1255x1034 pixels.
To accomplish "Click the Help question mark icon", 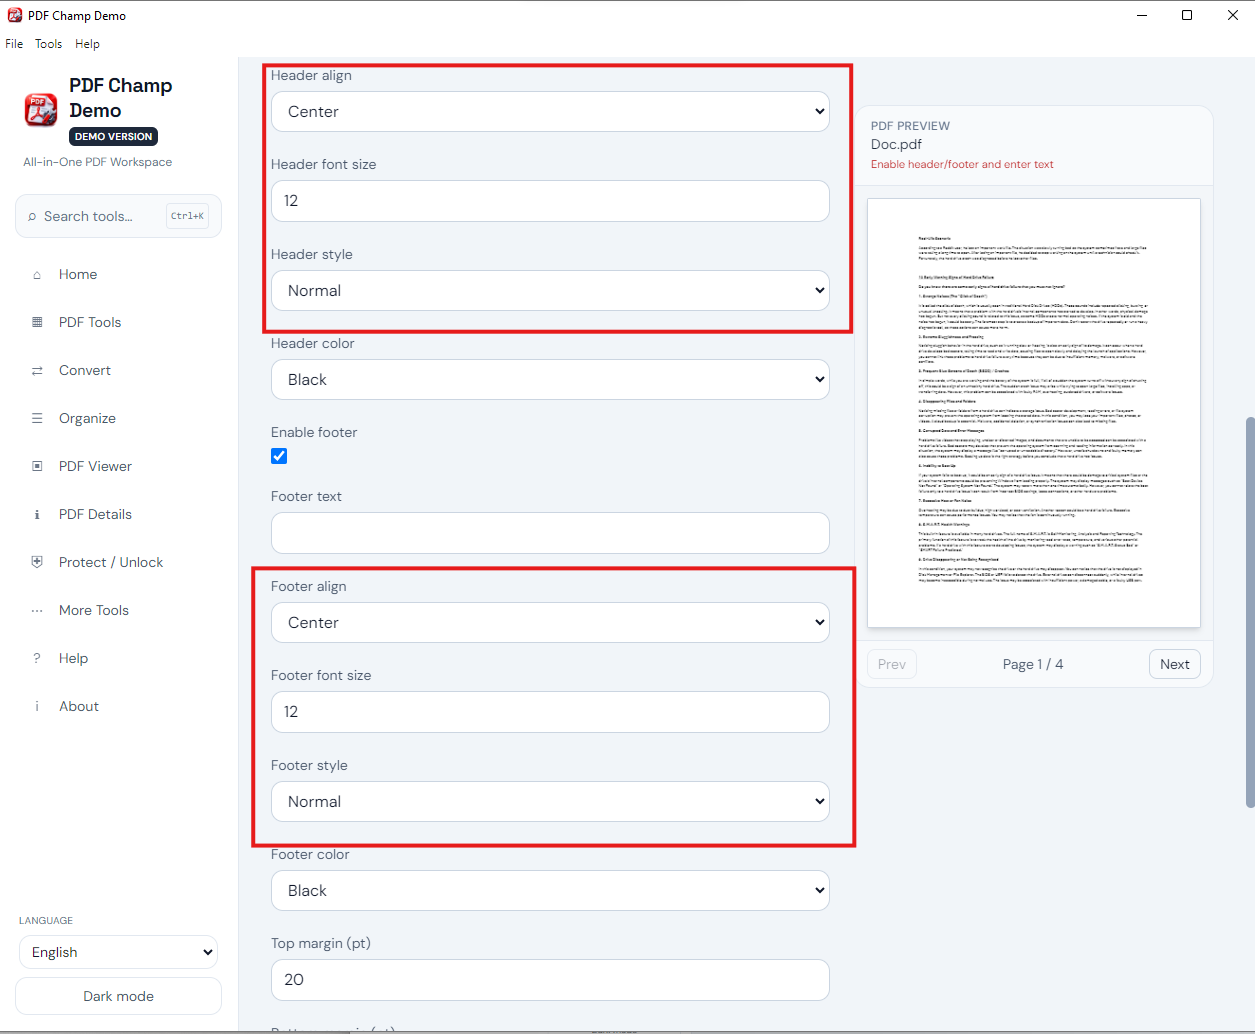I will click(37, 659).
